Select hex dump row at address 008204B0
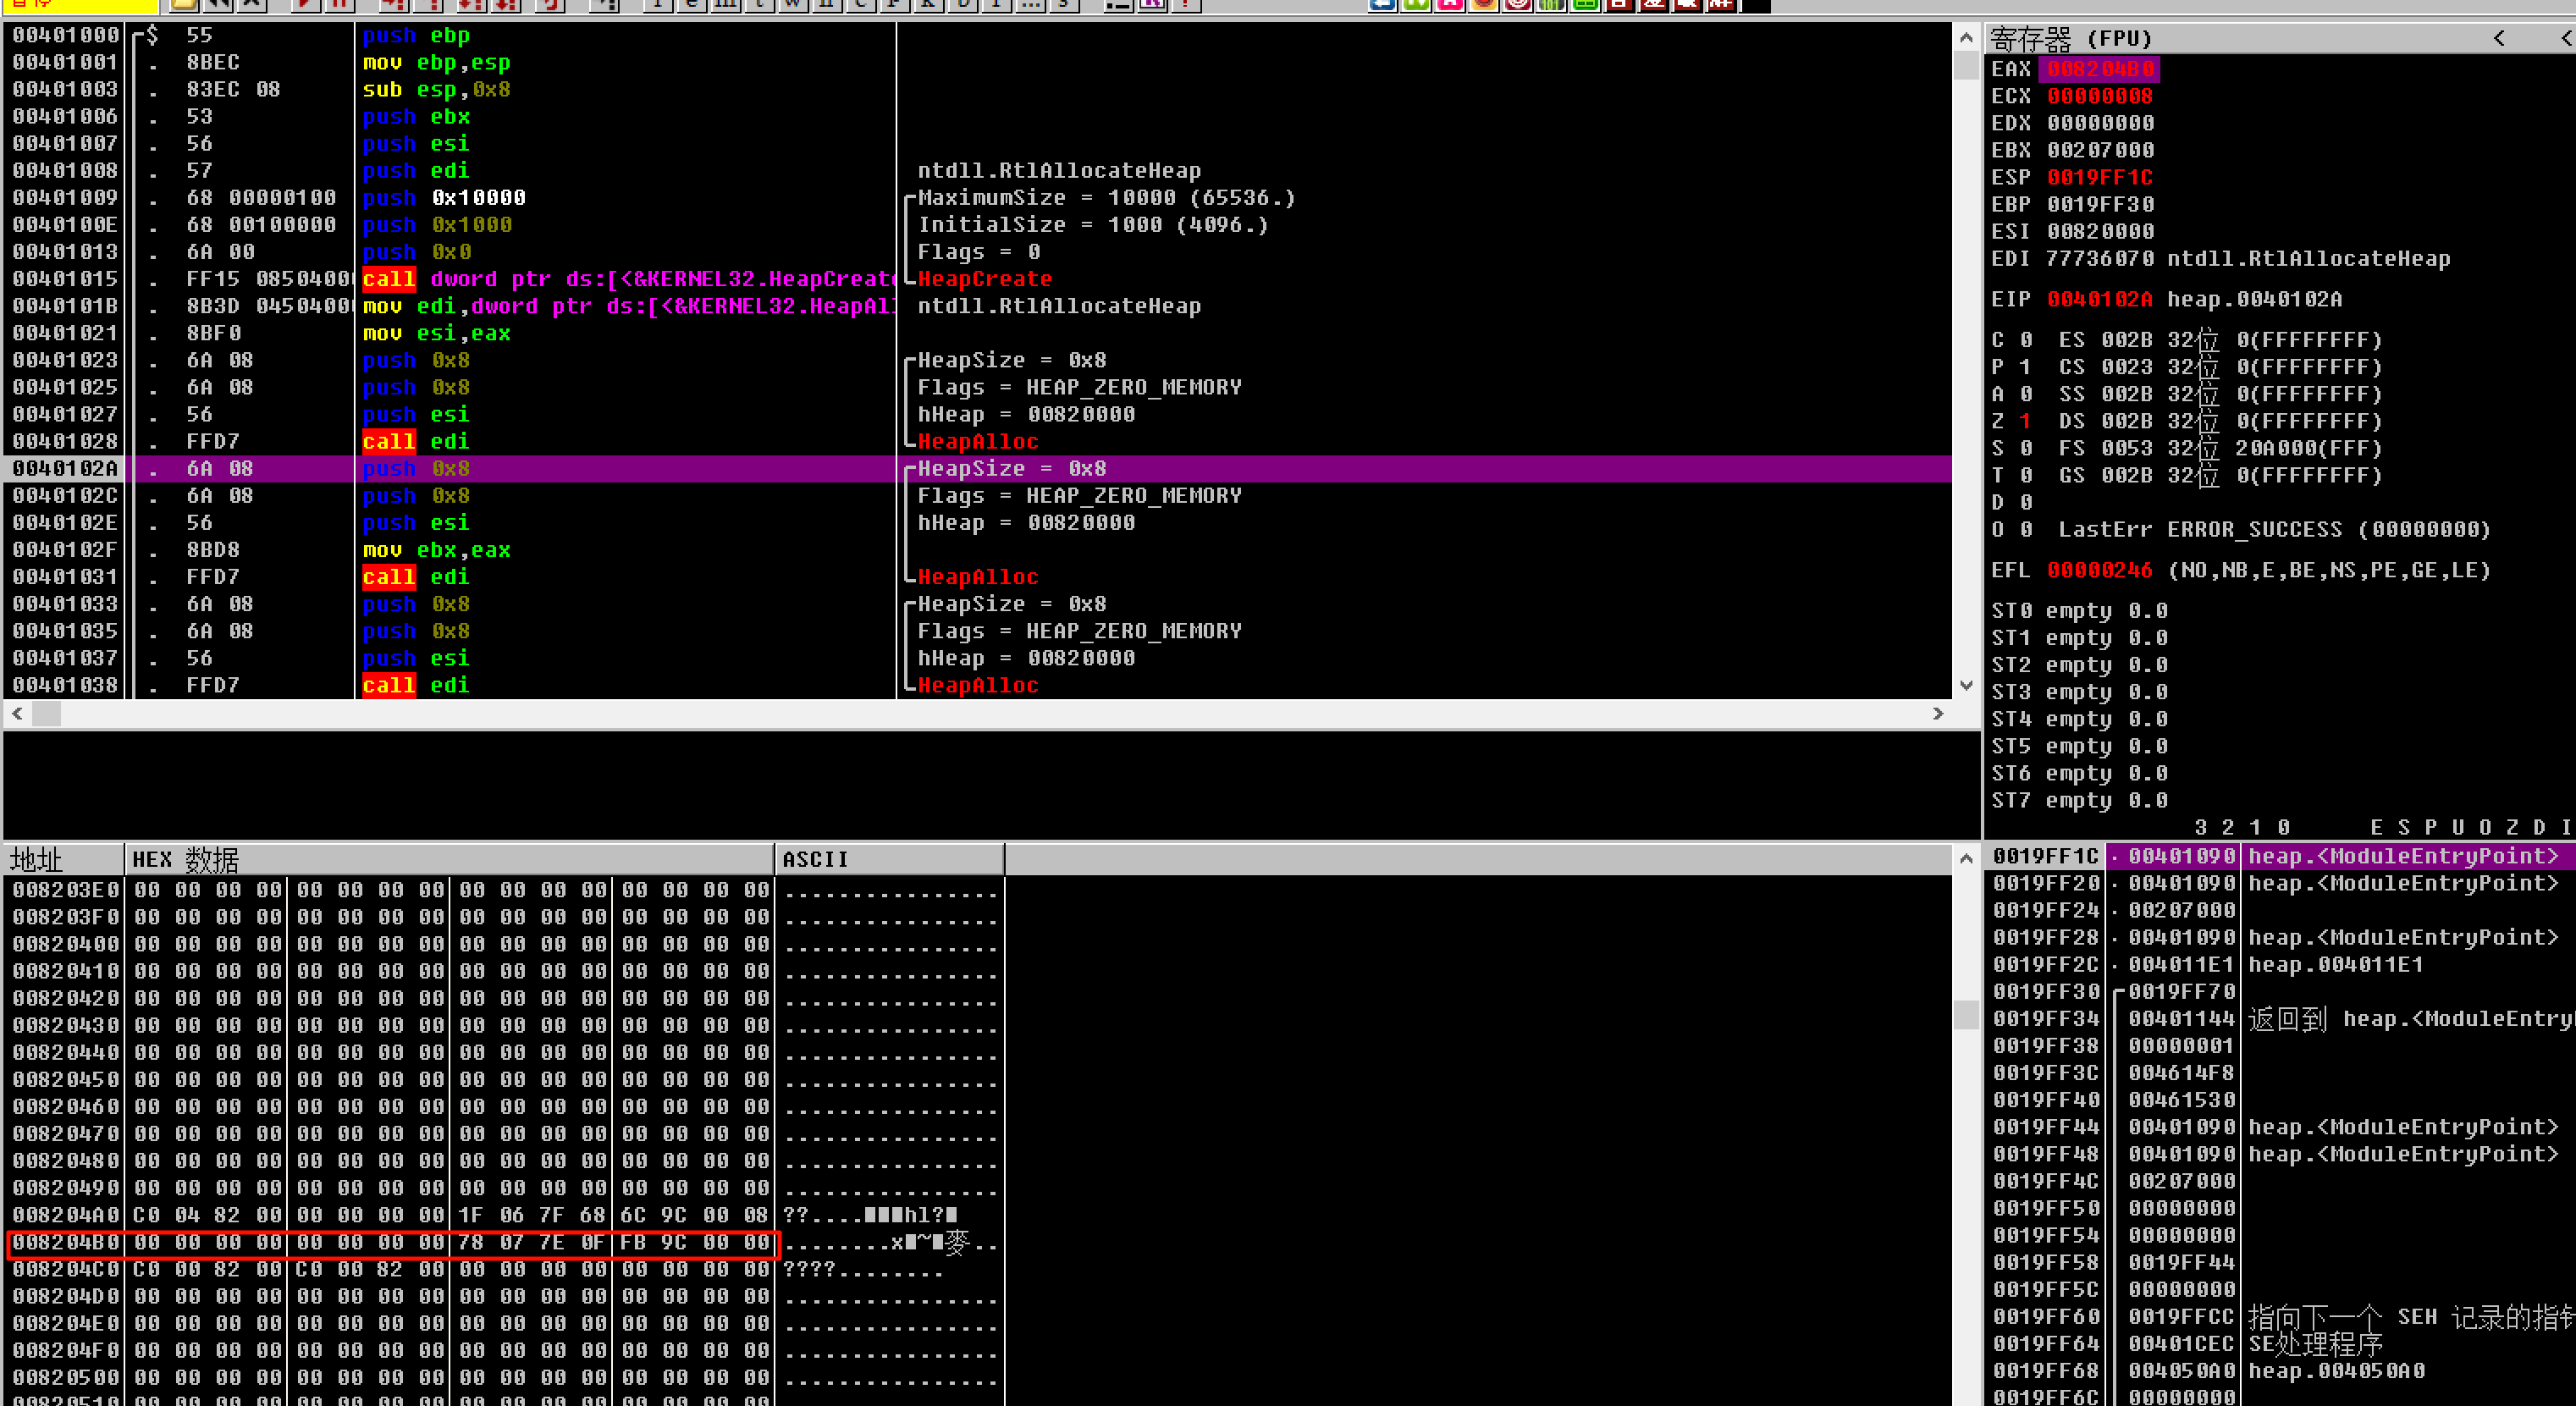 [x=504, y=1242]
